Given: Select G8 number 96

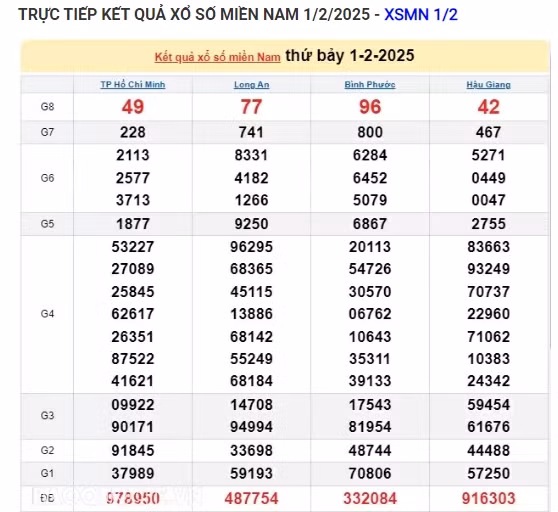Looking at the screenshot, I should pos(370,107).
